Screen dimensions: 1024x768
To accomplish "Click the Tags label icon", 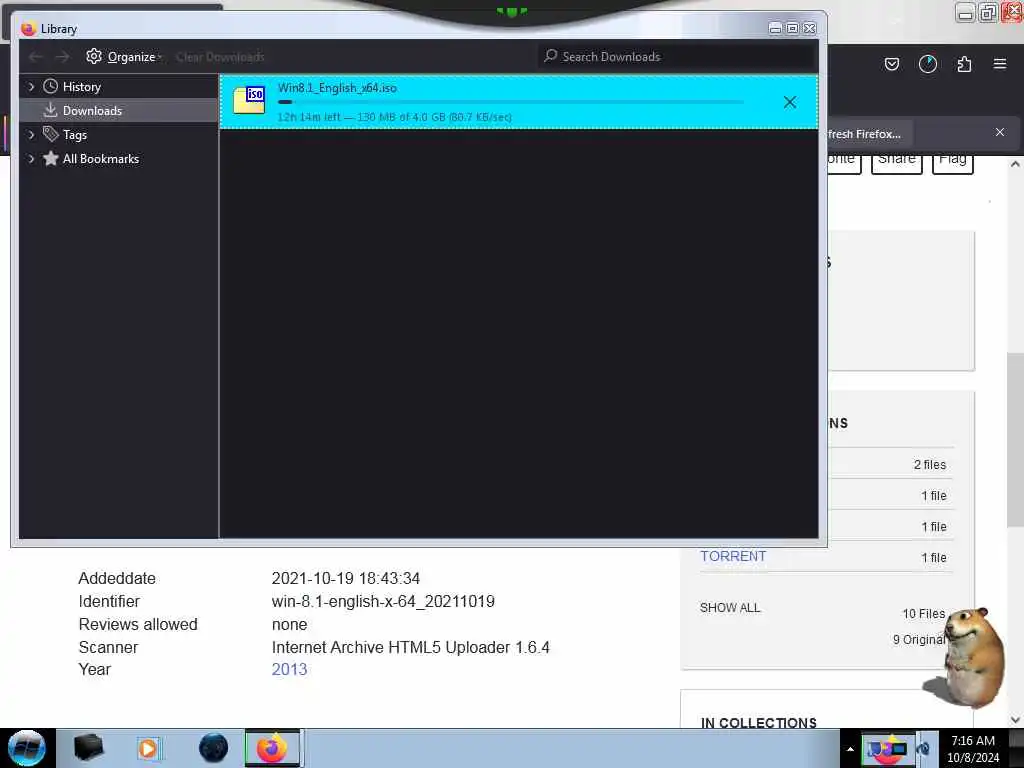I will [x=50, y=134].
